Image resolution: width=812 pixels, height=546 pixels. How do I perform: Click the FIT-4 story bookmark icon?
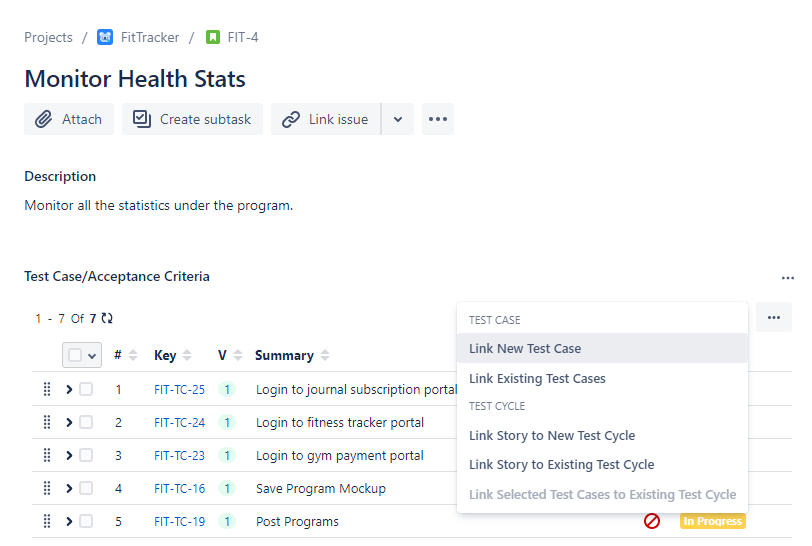(x=213, y=38)
